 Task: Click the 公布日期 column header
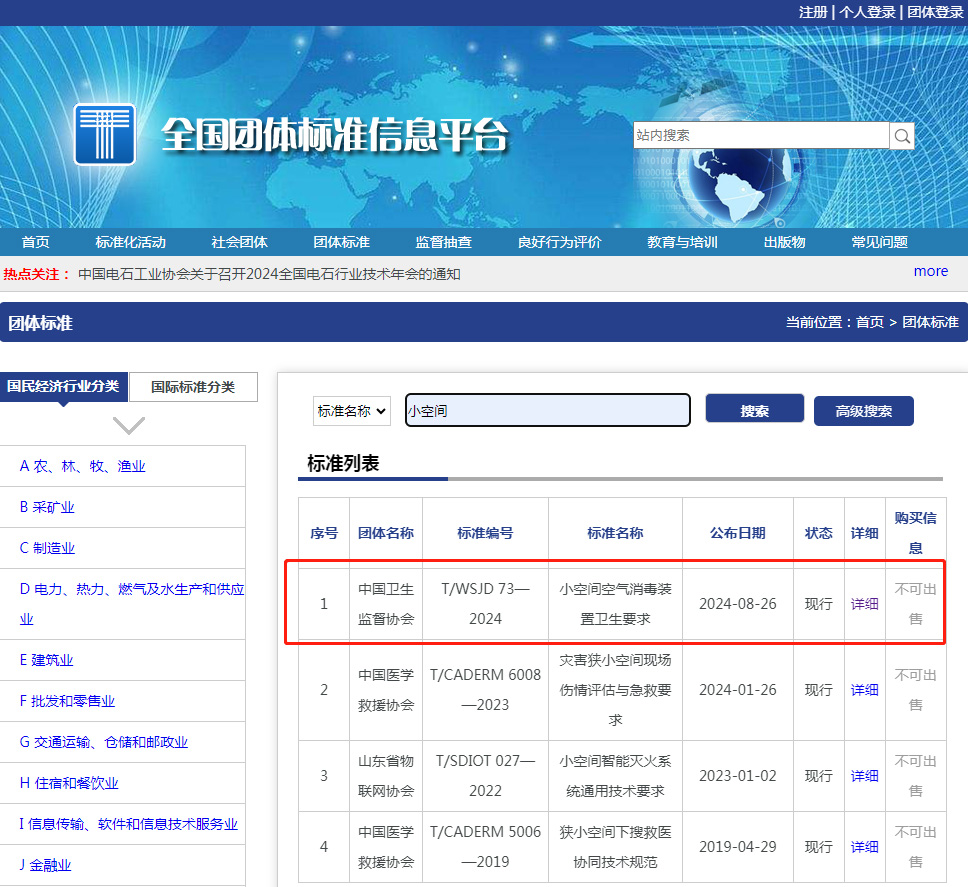738,533
